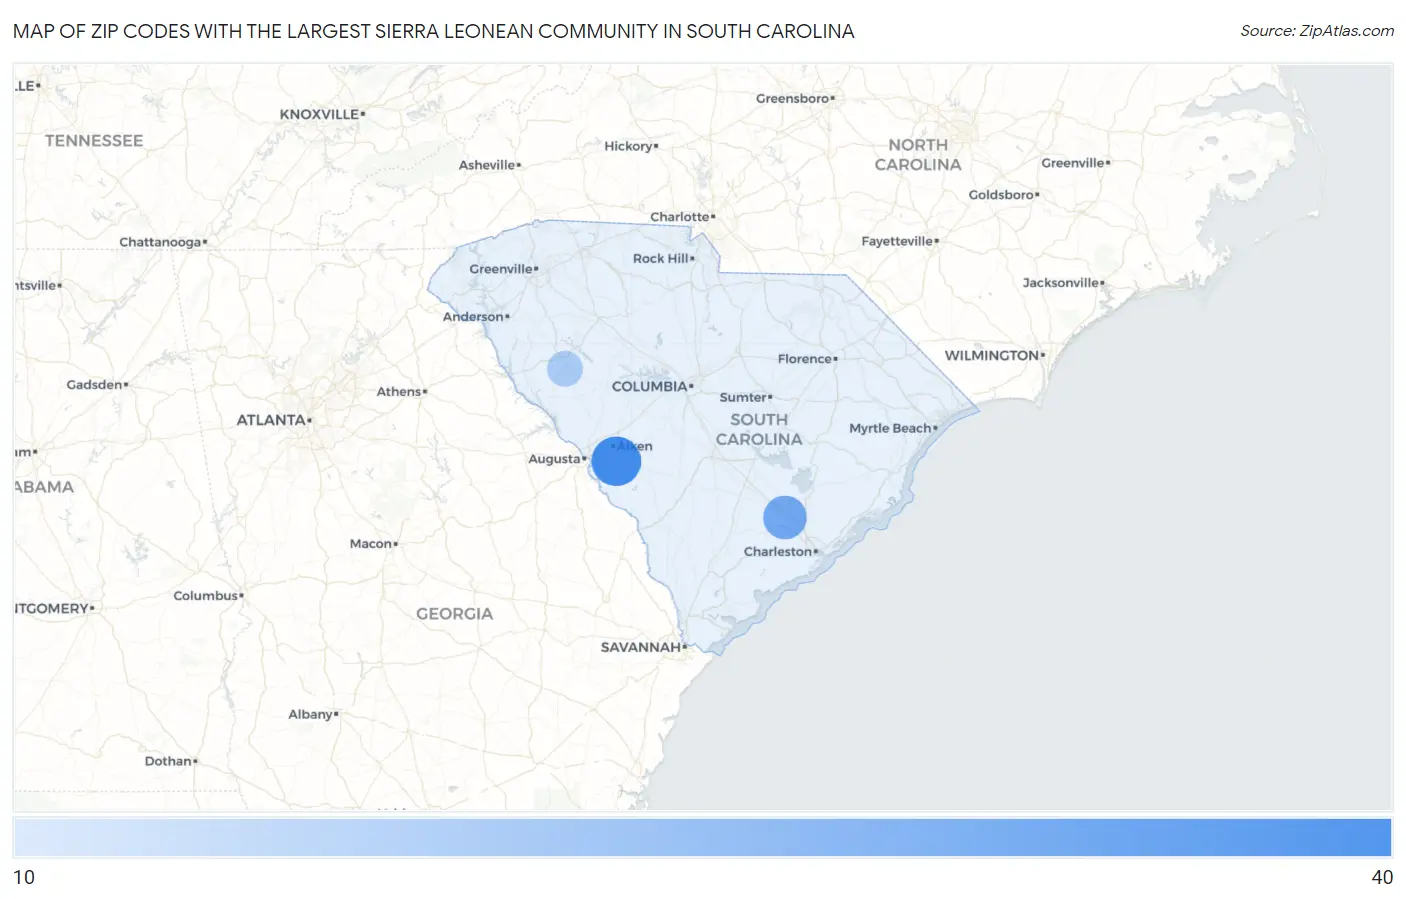Click the NORTH CAROLINA state label

pos(918,155)
